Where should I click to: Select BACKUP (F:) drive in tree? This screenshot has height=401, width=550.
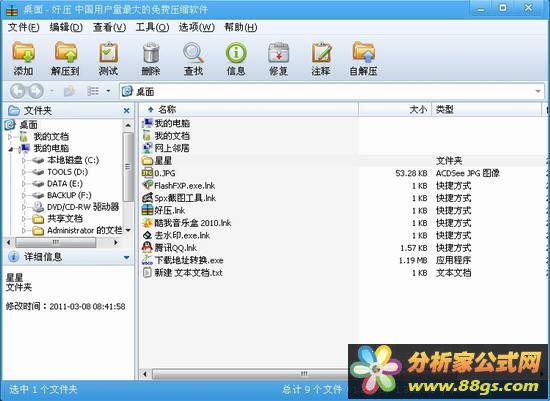click(x=69, y=195)
